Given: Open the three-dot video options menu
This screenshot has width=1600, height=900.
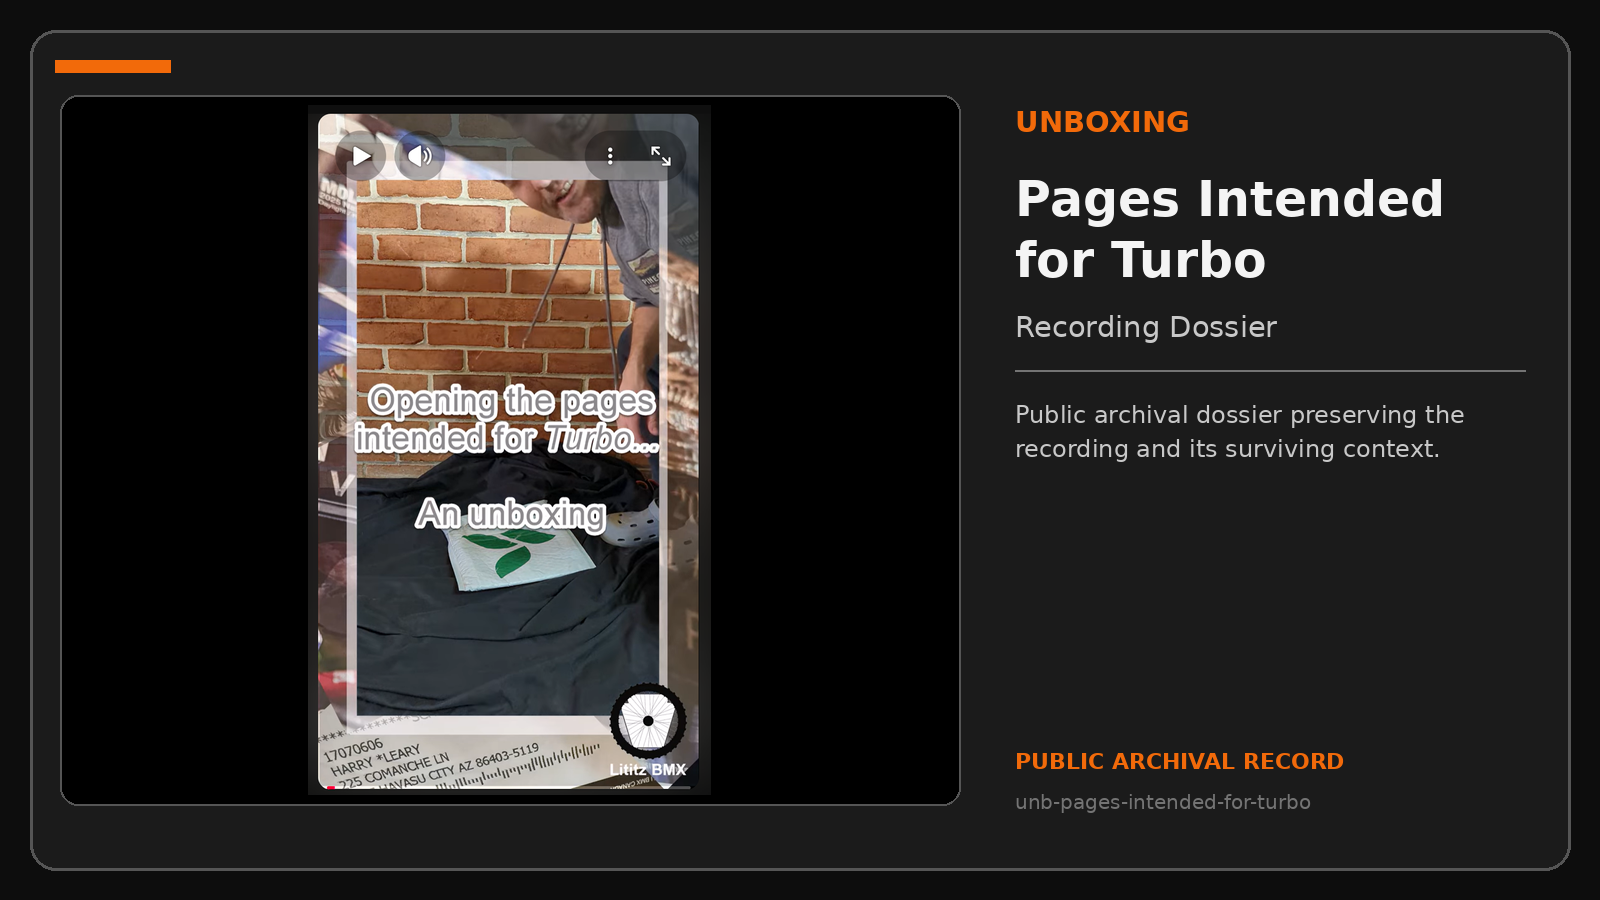Looking at the screenshot, I should coord(610,156).
